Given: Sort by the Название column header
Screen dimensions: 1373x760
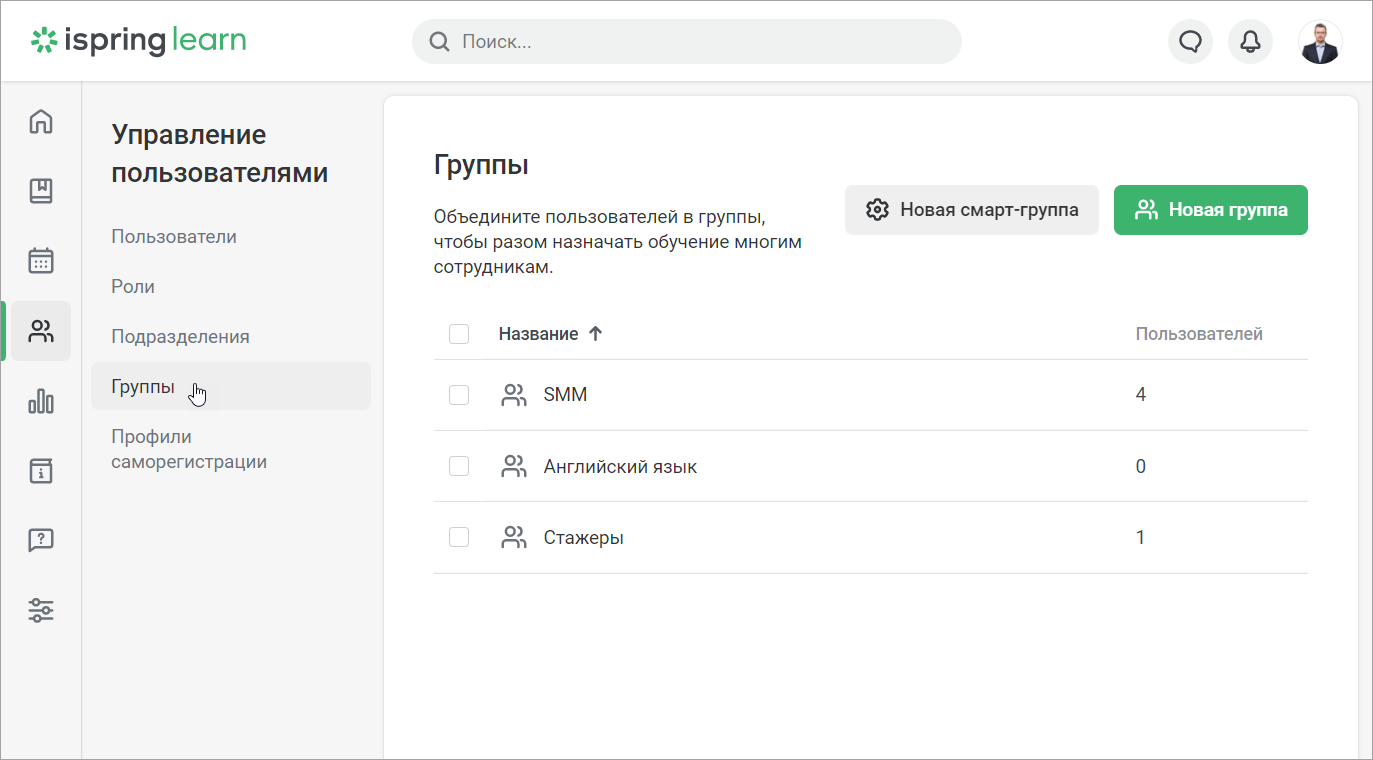Looking at the screenshot, I should pyautogui.click(x=538, y=334).
